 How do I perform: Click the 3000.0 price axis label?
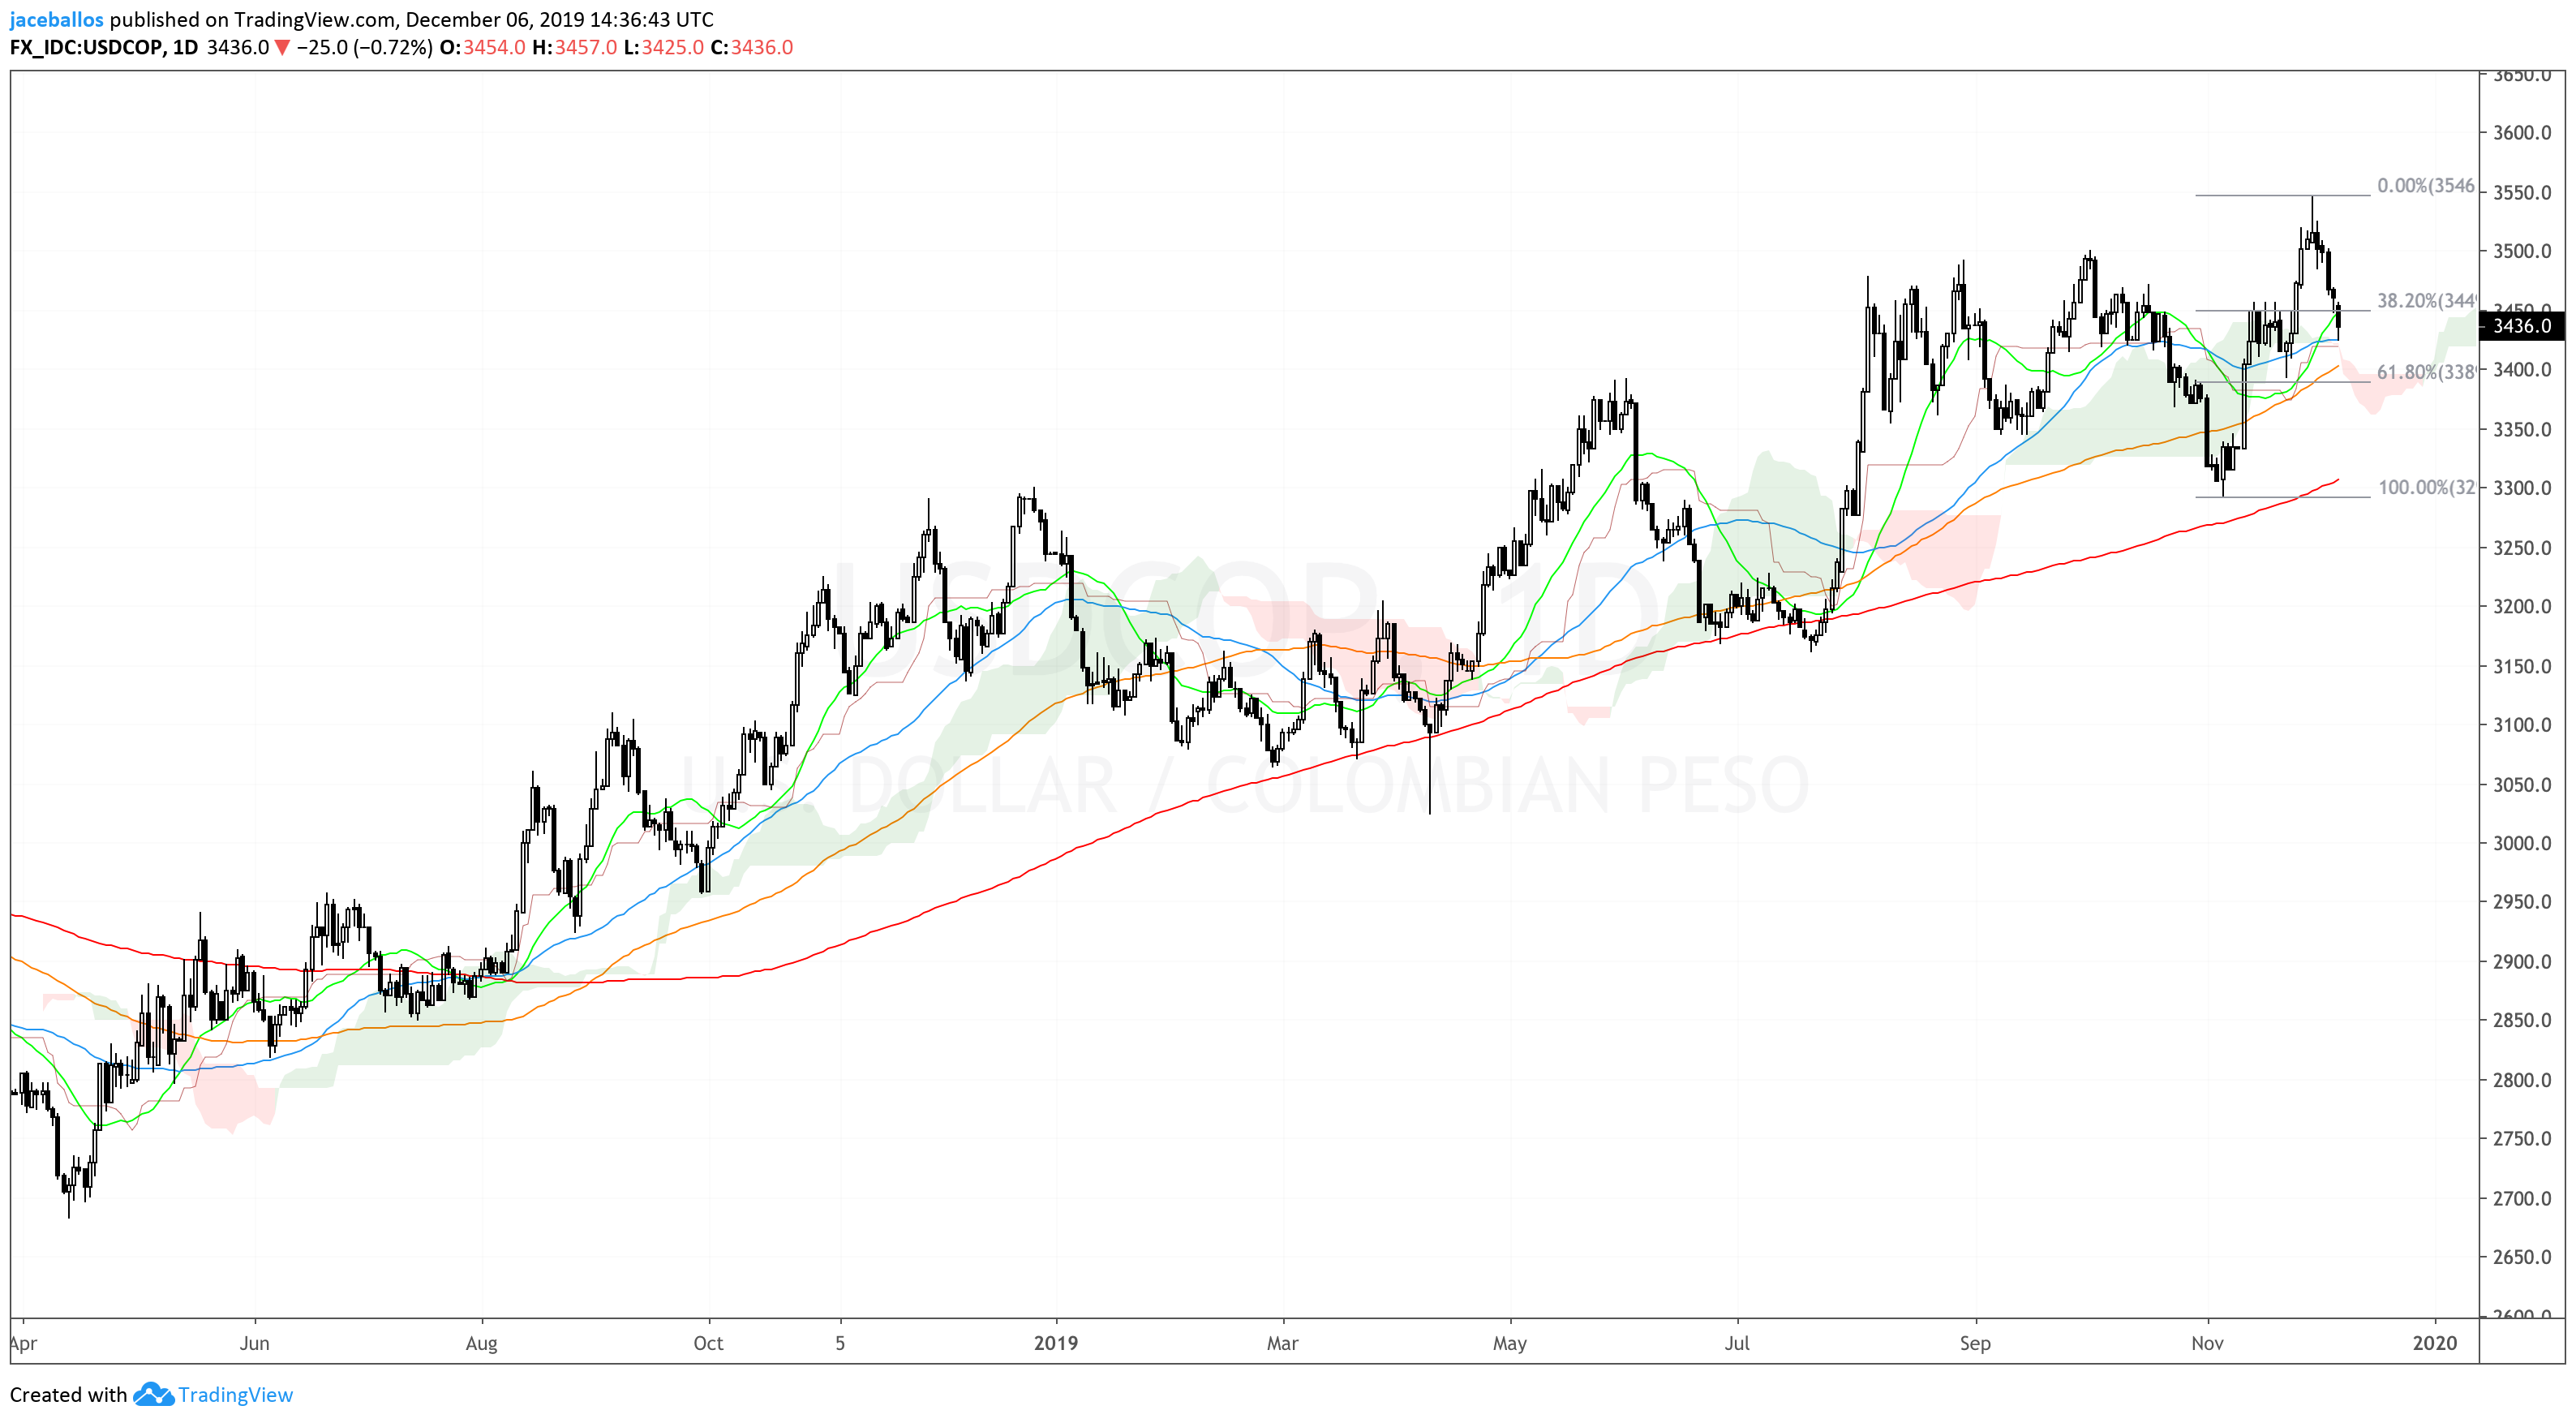[2522, 843]
